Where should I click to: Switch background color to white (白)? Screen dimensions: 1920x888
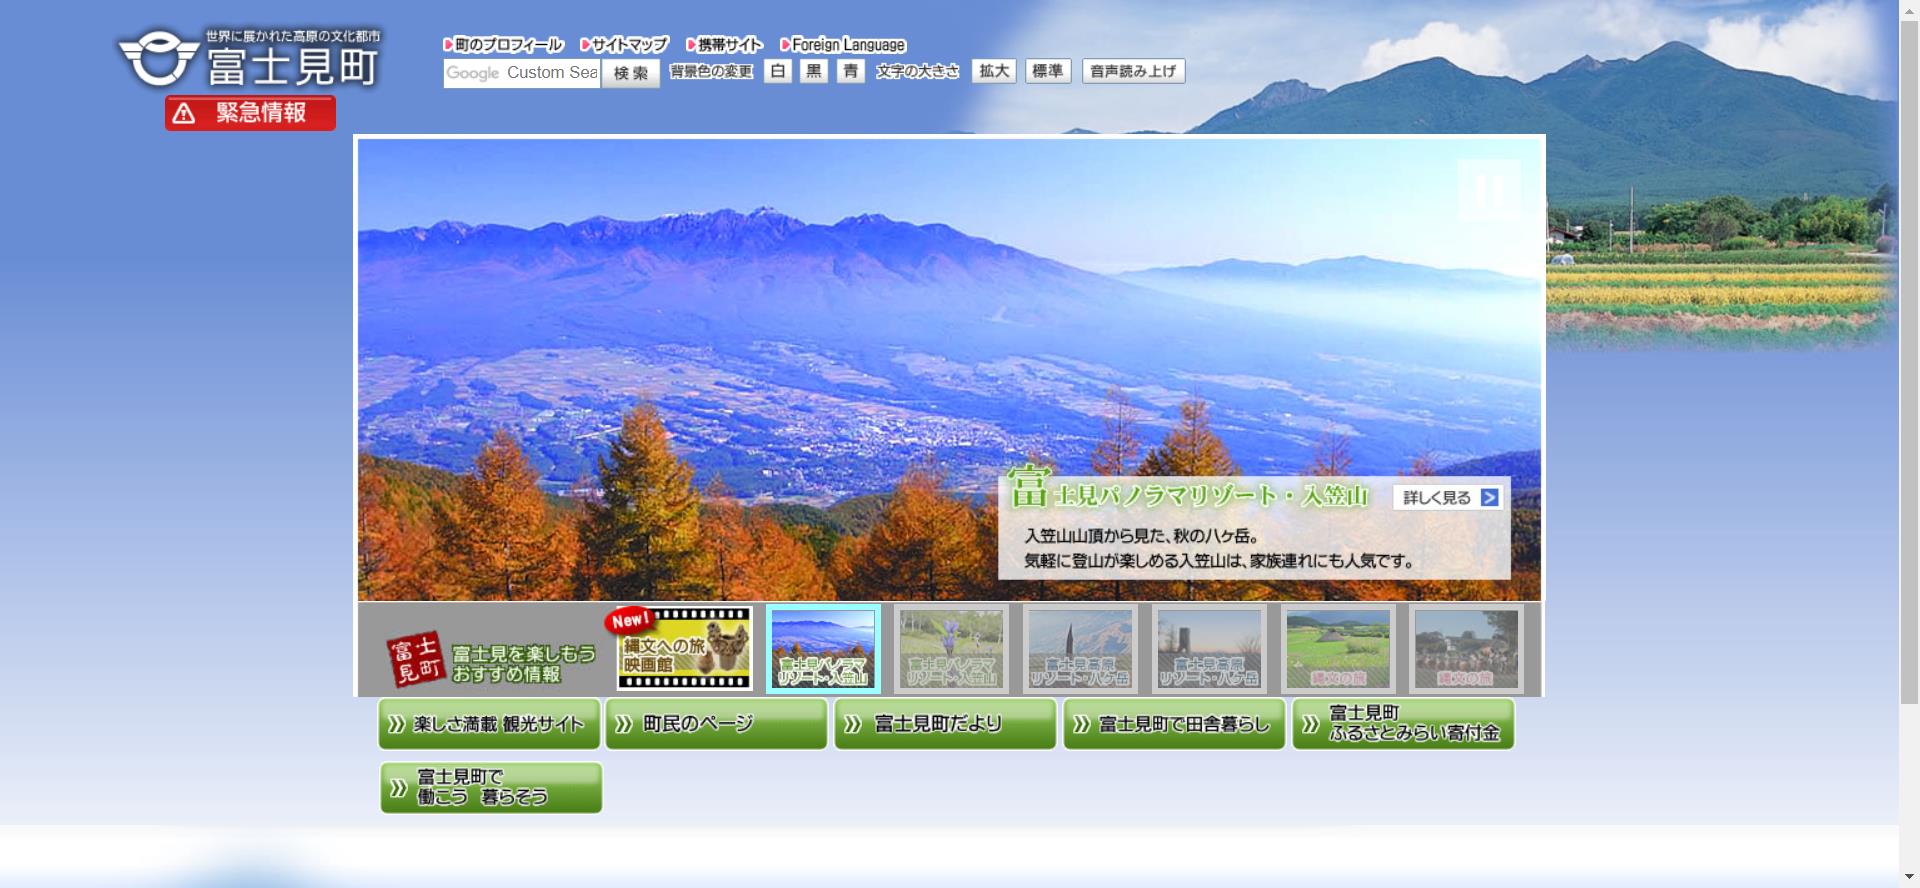point(778,71)
